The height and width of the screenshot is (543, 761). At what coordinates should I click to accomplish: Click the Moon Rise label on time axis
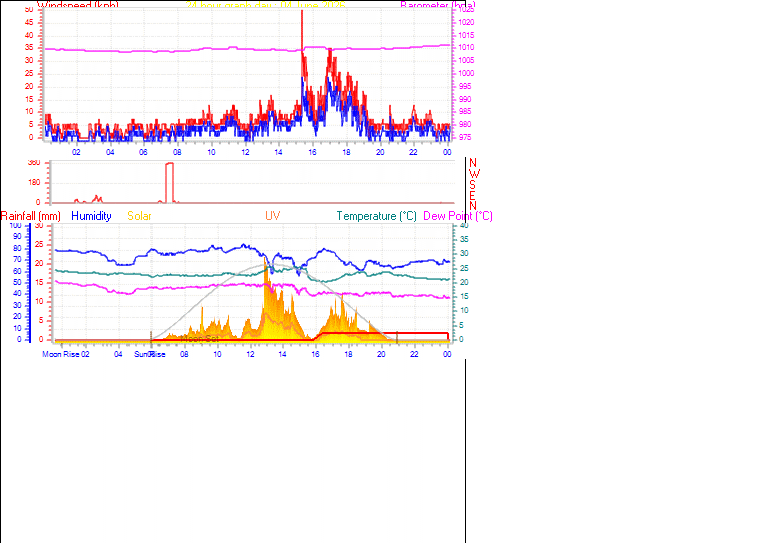pos(61,354)
